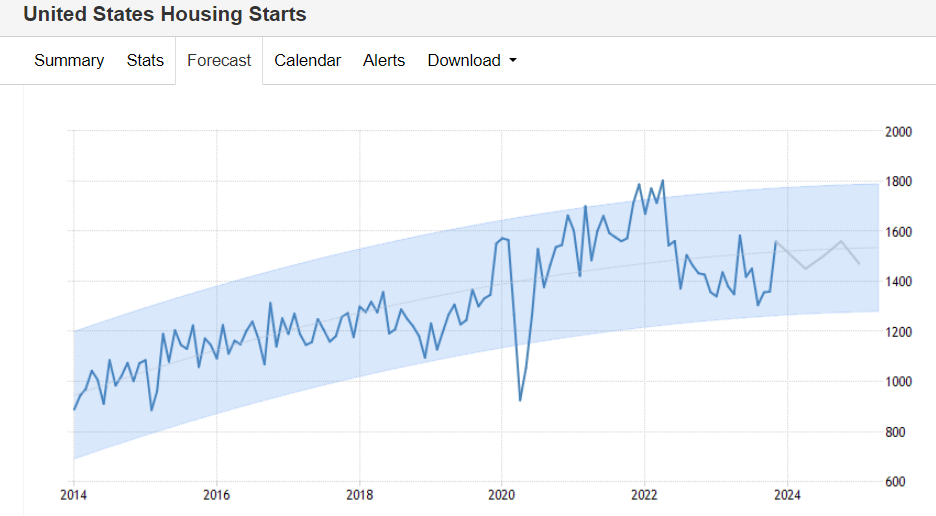Switch to the Stats tab
Image resolution: width=936 pixels, height=516 pixels.
tap(145, 61)
